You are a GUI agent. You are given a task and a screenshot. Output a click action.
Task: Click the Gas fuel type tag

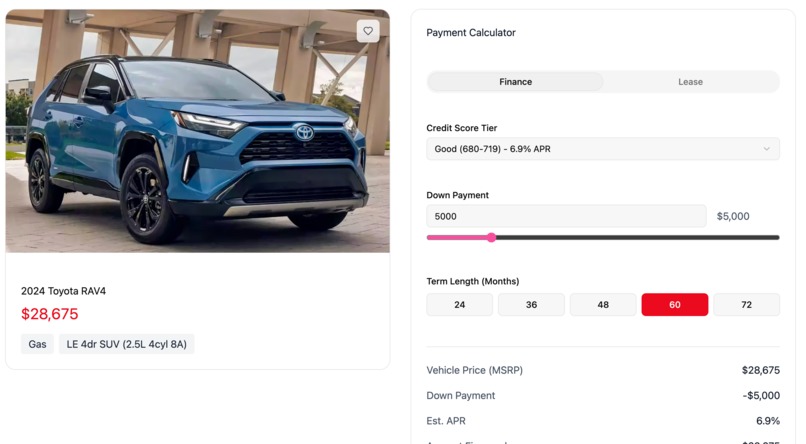point(37,344)
